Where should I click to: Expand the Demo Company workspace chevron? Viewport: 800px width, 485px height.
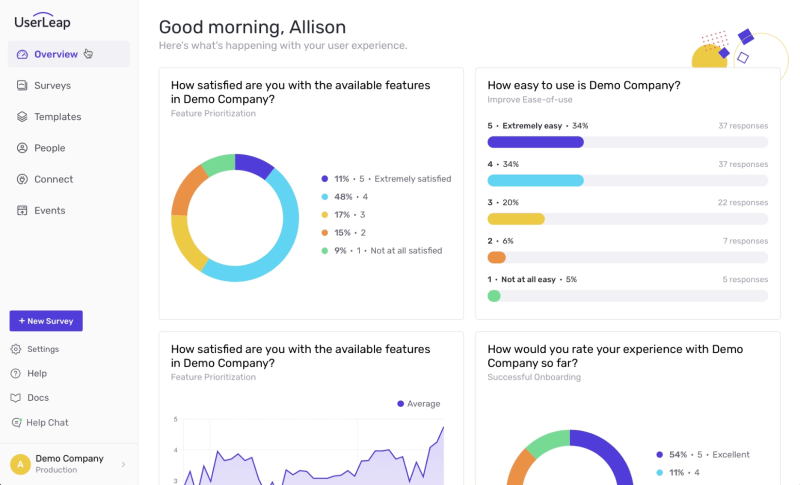123,464
